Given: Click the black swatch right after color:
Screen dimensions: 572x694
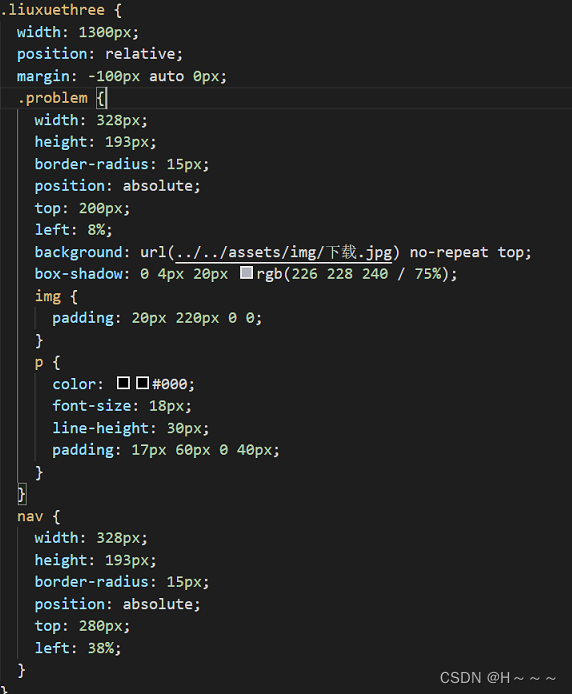Looking at the screenshot, I should point(123,383).
